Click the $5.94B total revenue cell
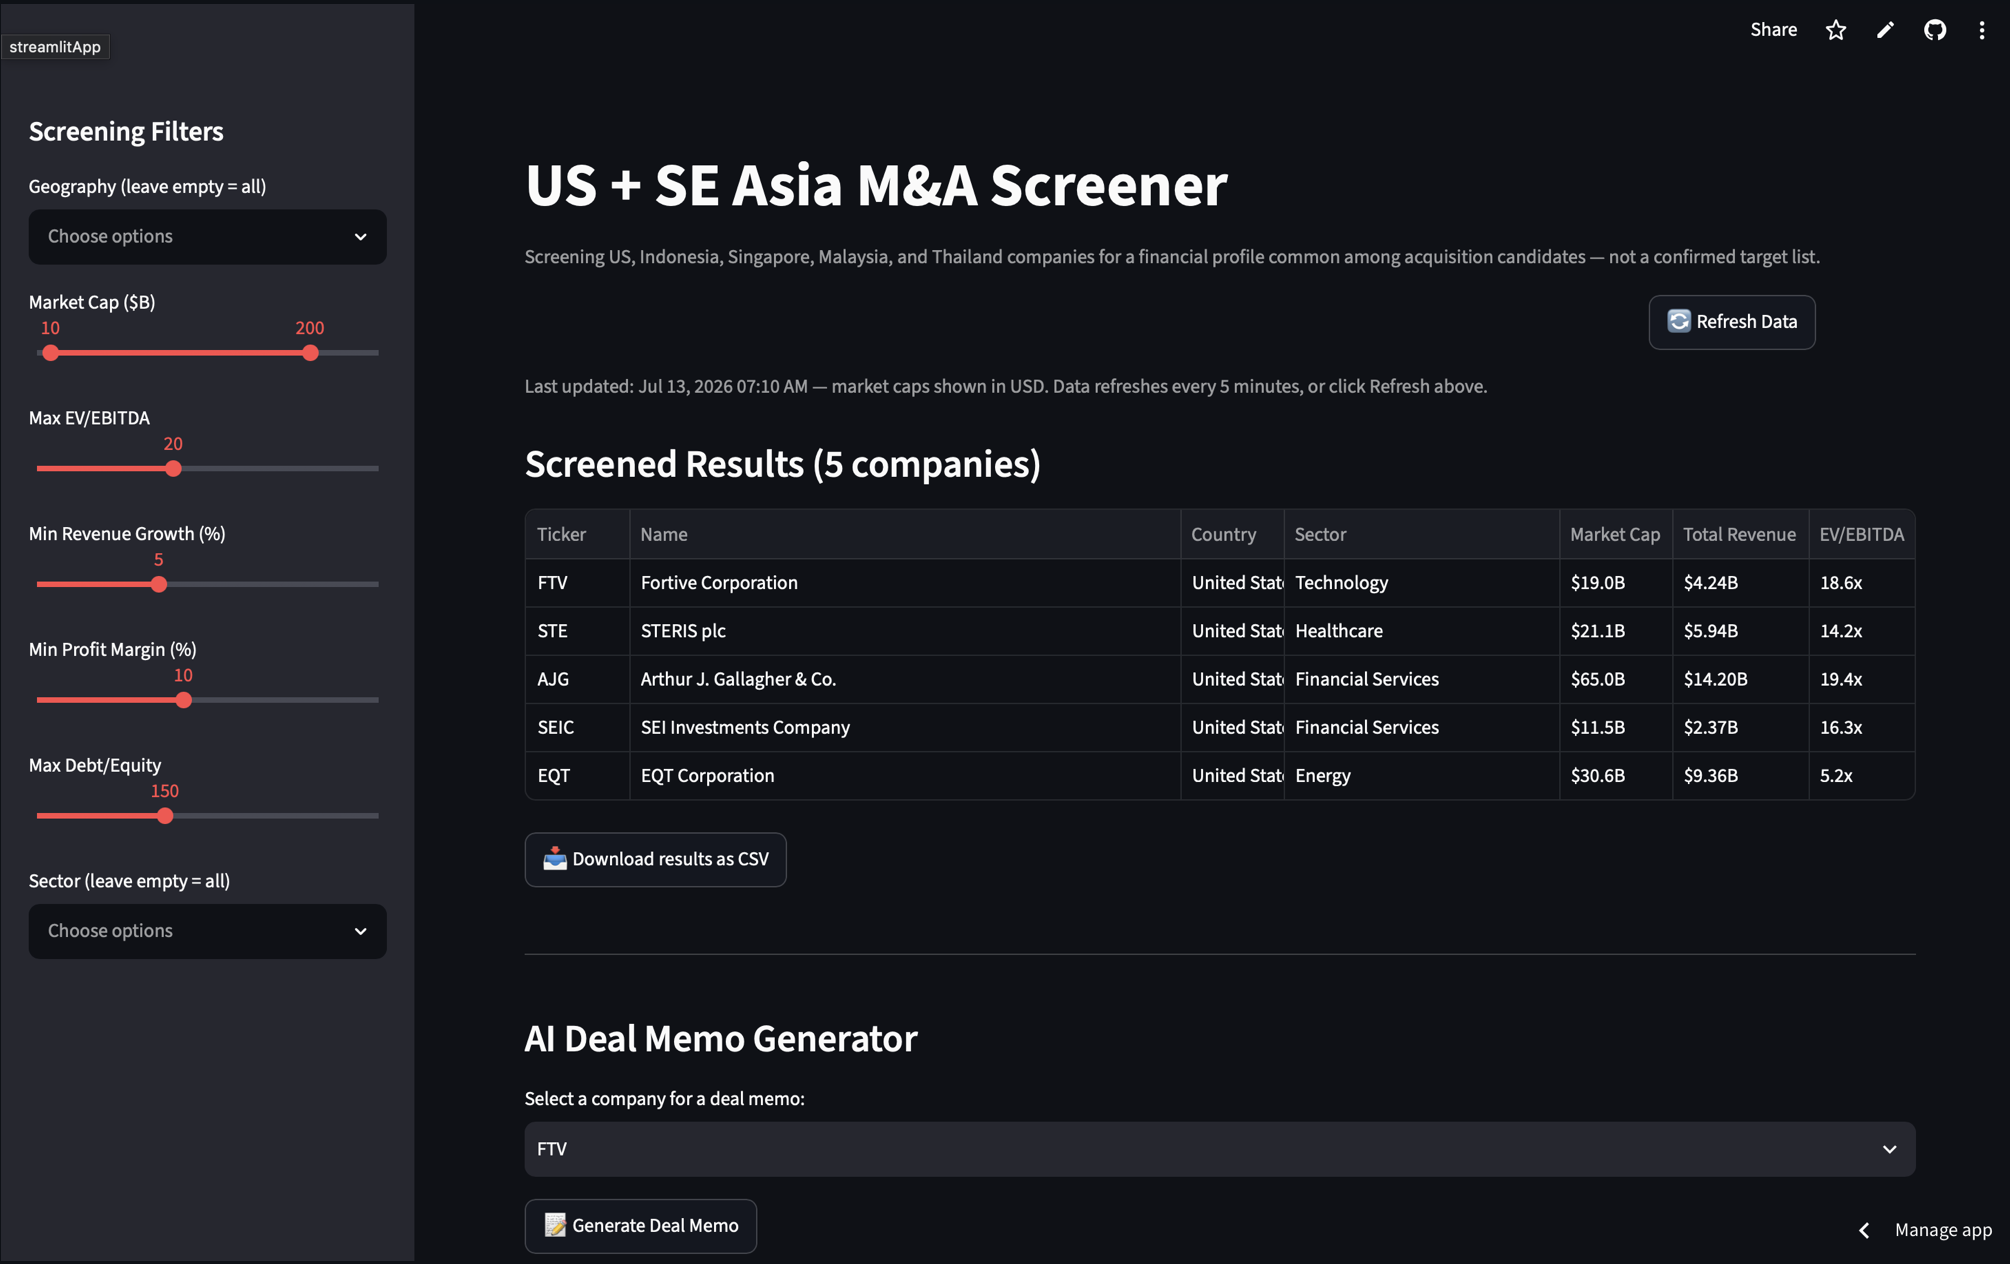The height and width of the screenshot is (1264, 2010). click(1740, 631)
